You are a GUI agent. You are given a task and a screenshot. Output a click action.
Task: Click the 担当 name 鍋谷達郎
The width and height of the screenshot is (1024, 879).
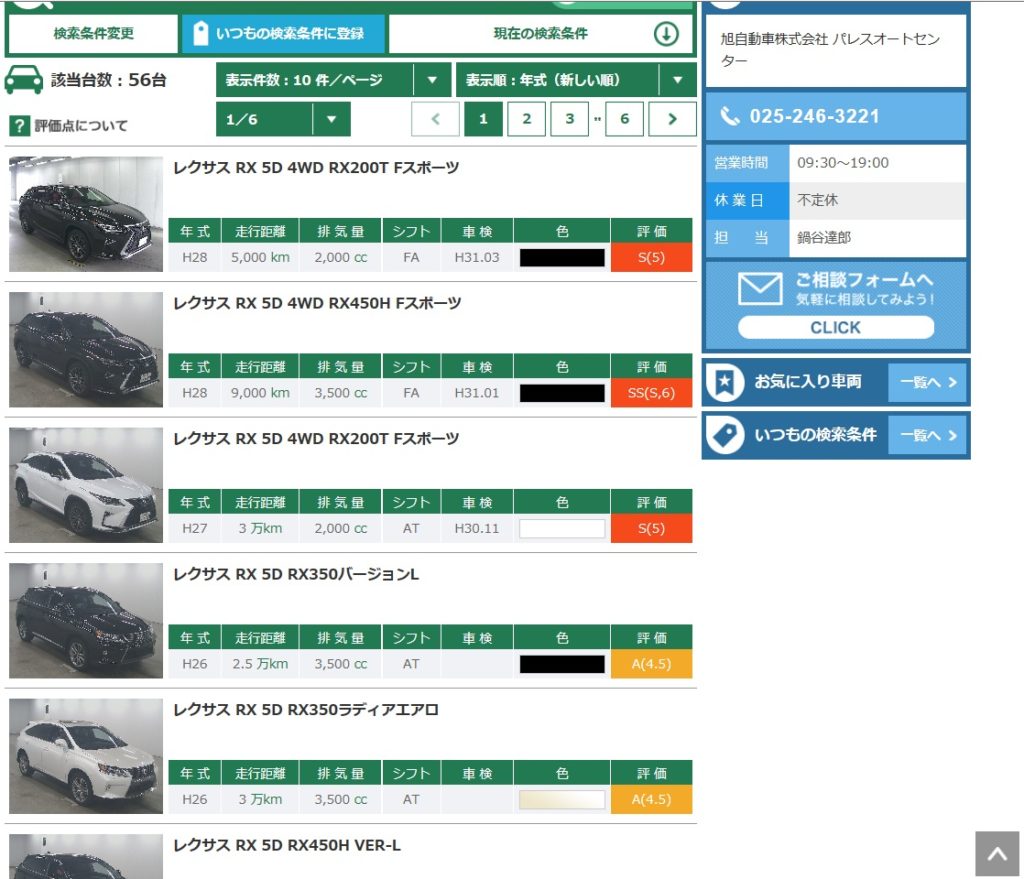pyautogui.click(x=824, y=238)
